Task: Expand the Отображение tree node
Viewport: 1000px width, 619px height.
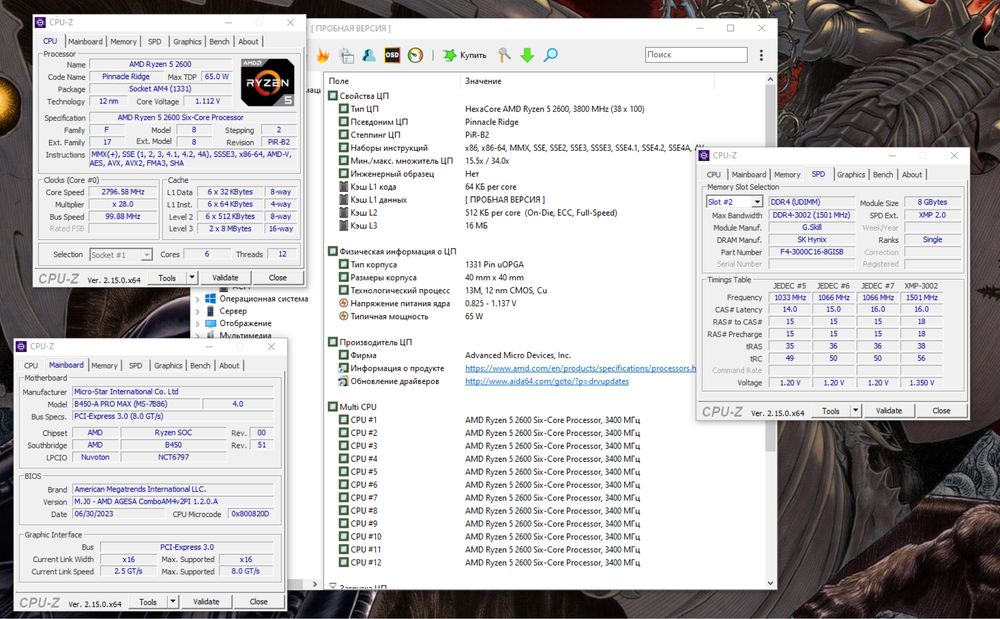Action: click(x=197, y=324)
